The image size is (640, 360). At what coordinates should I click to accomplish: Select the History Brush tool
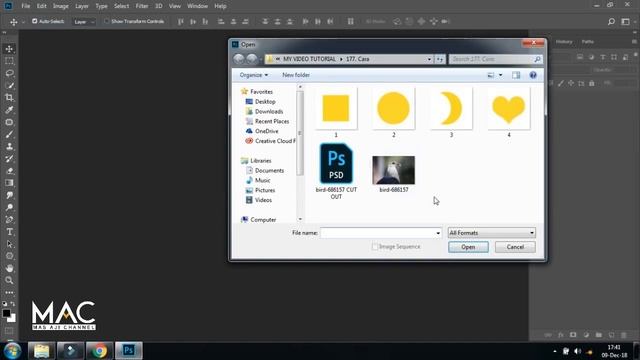click(x=9, y=159)
